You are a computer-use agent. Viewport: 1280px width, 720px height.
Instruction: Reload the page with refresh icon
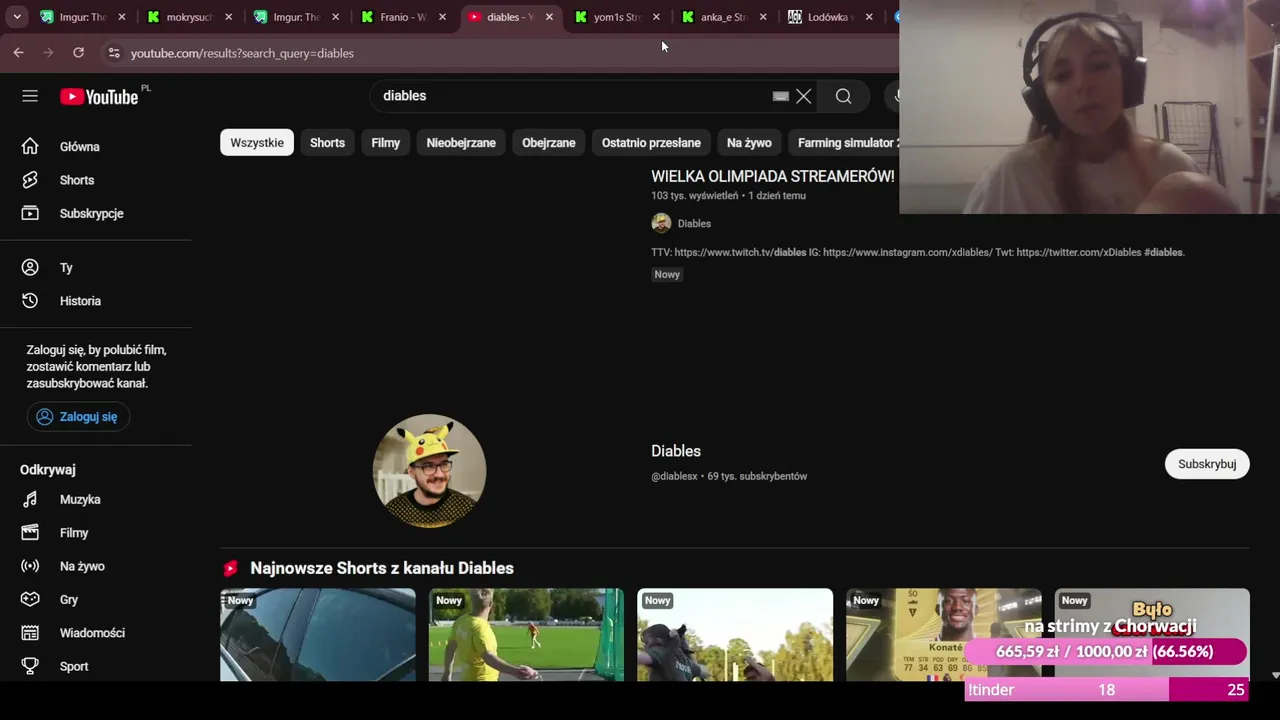point(78,53)
